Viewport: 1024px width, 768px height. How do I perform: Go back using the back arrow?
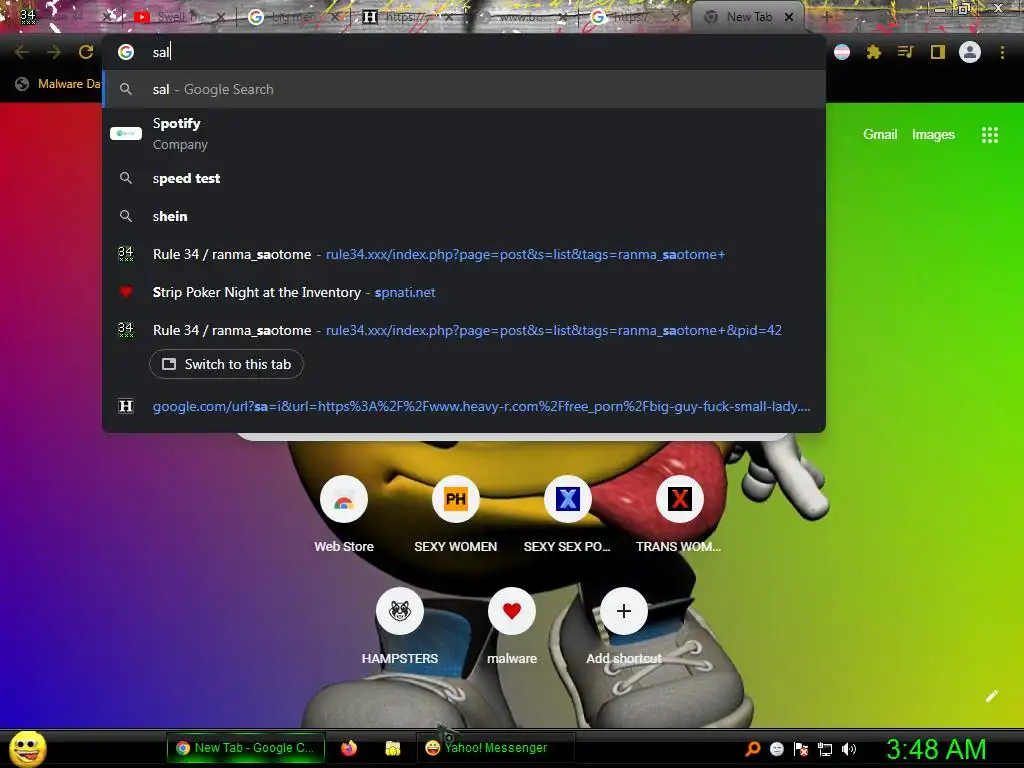tap(22, 52)
